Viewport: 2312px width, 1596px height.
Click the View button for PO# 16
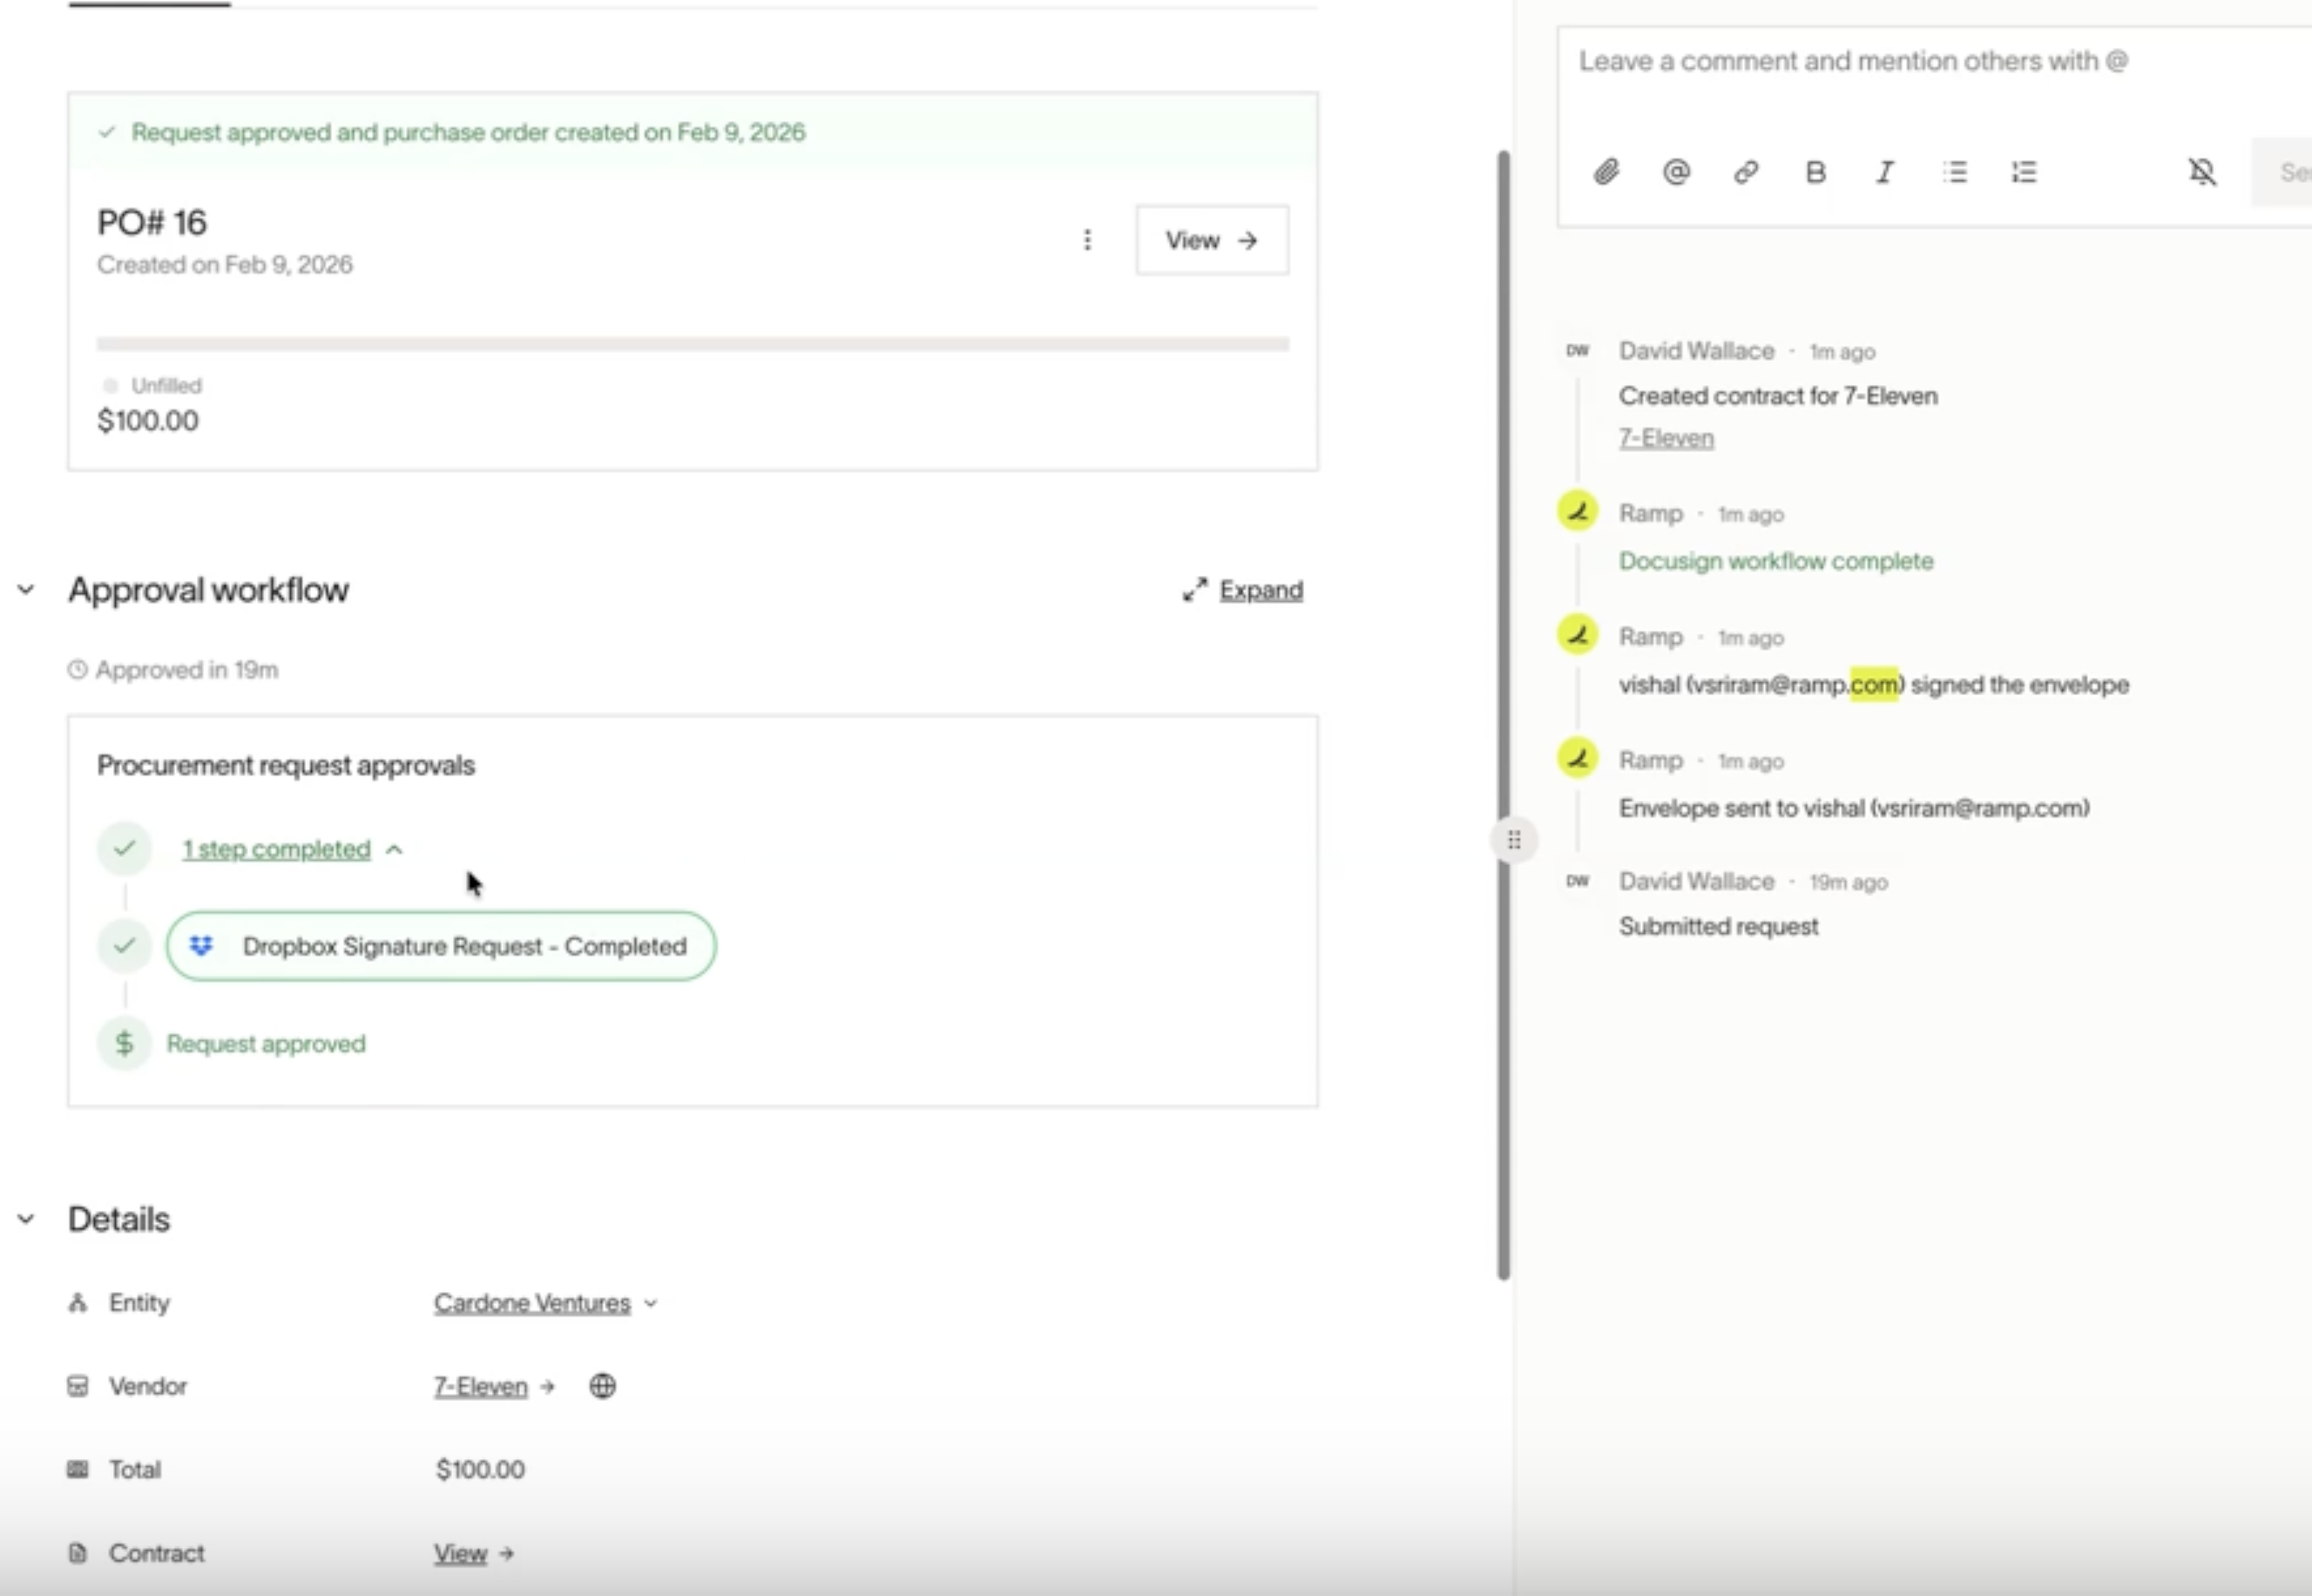point(1212,240)
